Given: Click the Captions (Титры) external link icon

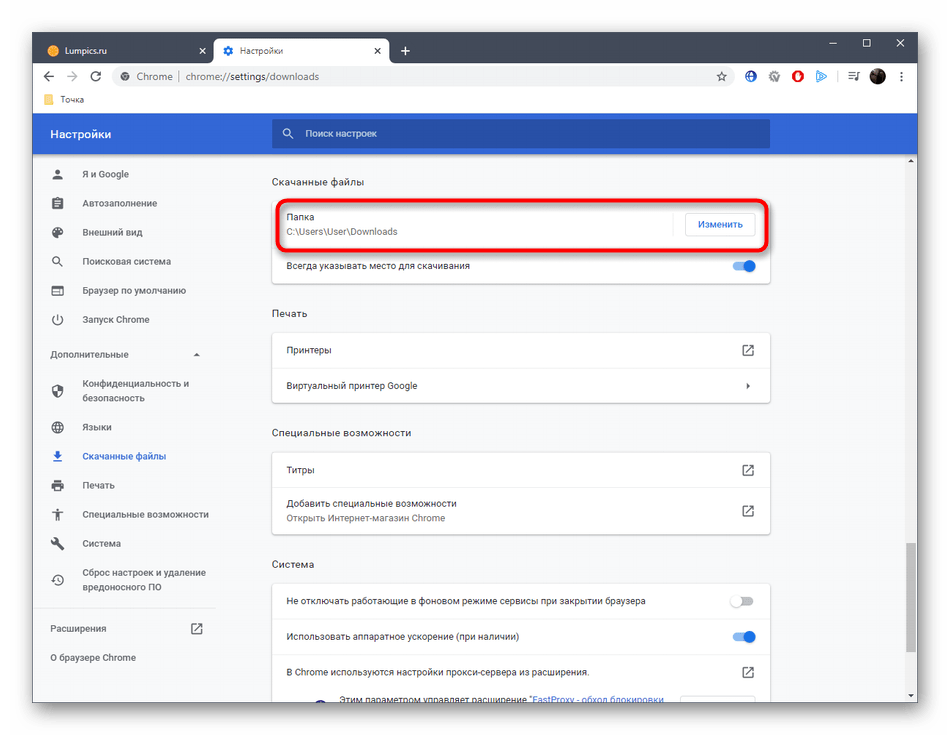Looking at the screenshot, I should coord(747,470).
